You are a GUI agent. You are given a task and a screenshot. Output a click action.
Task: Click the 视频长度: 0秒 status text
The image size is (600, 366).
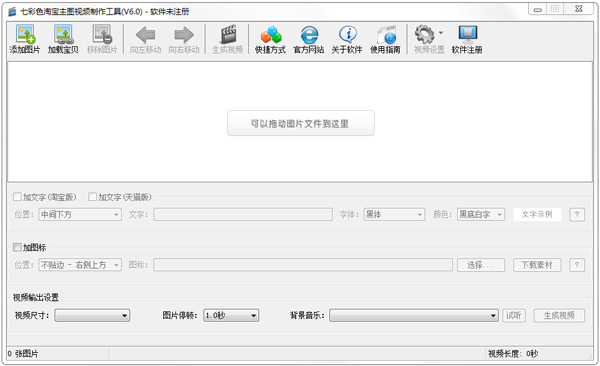tap(513, 354)
